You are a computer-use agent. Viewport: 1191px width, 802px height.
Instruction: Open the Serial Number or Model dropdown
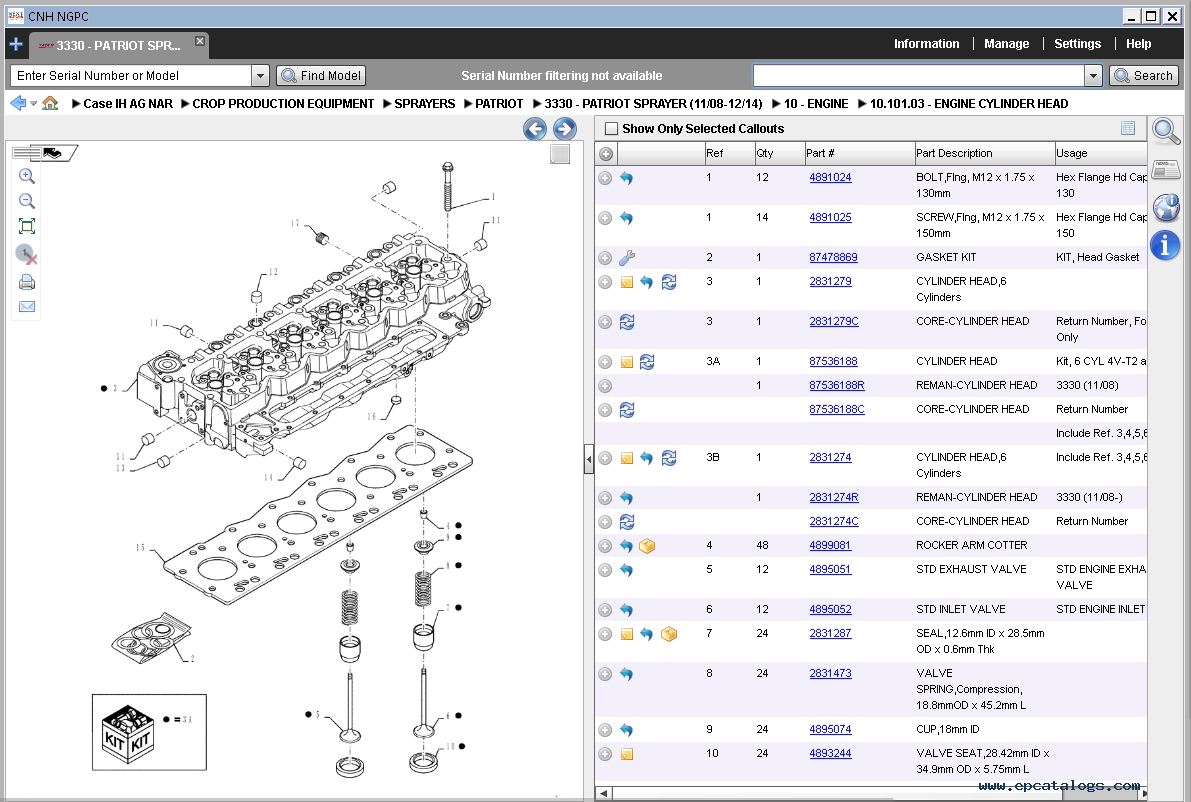coord(260,75)
